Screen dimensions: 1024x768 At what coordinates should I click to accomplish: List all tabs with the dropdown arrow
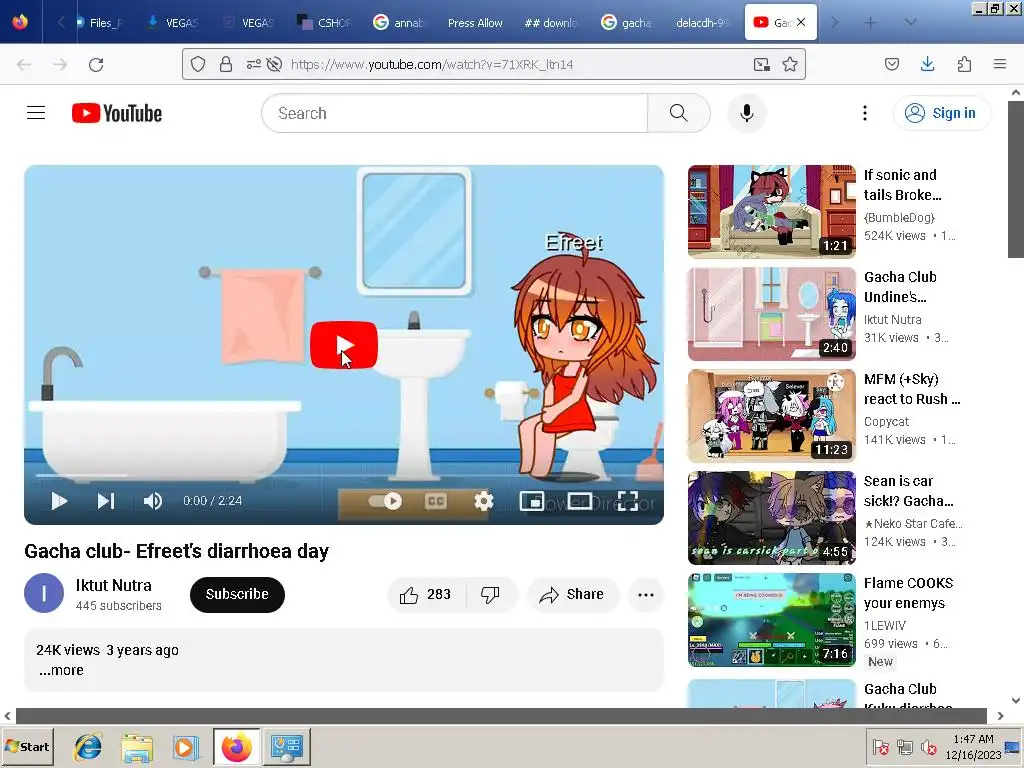pyautogui.click(x=910, y=23)
